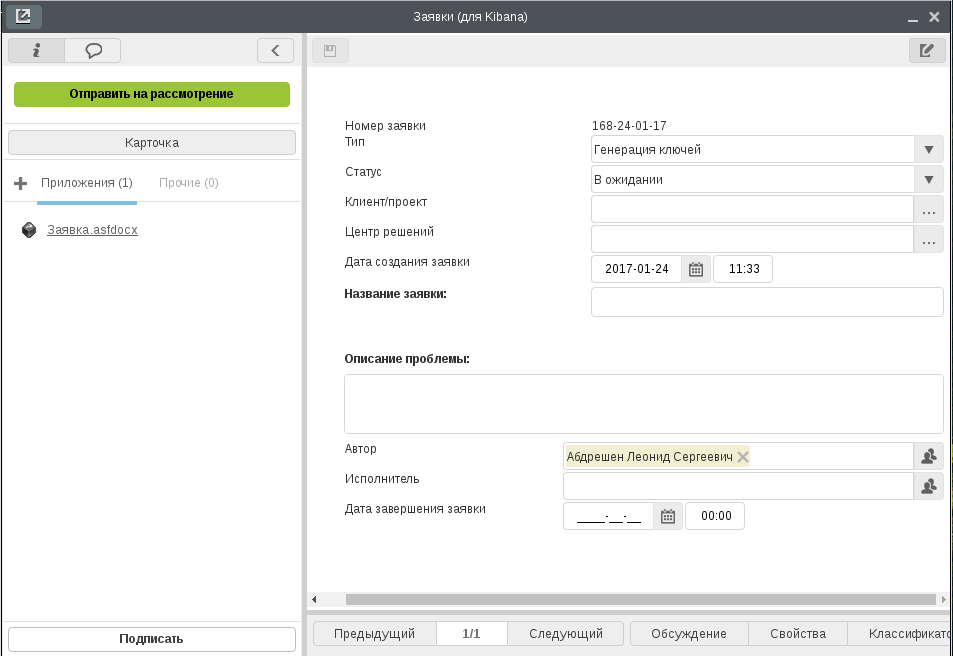
Task: Focus the Центр решений input field
Action: 752,239
